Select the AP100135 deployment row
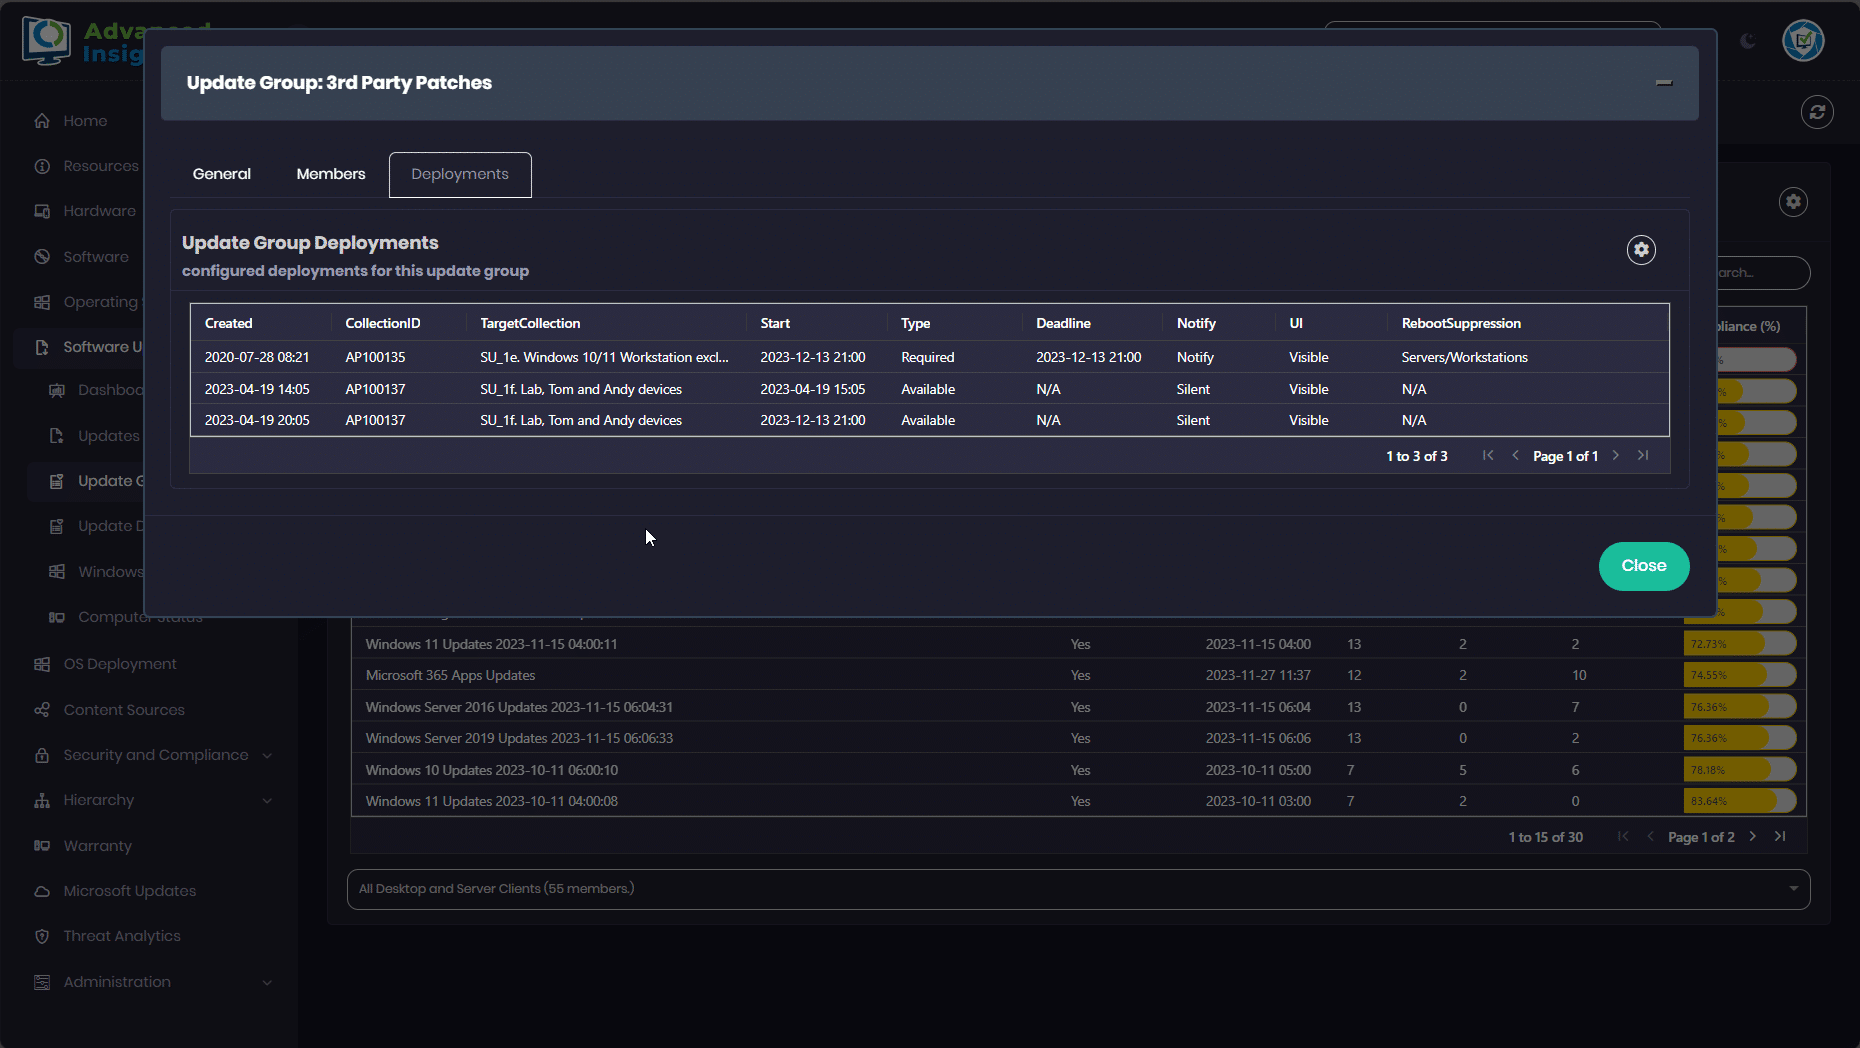 tap(375, 357)
